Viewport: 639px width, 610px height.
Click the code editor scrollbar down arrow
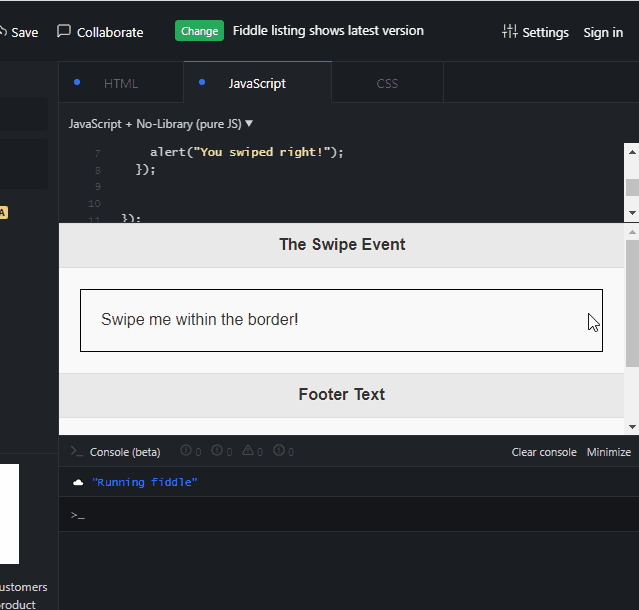pos(632,213)
